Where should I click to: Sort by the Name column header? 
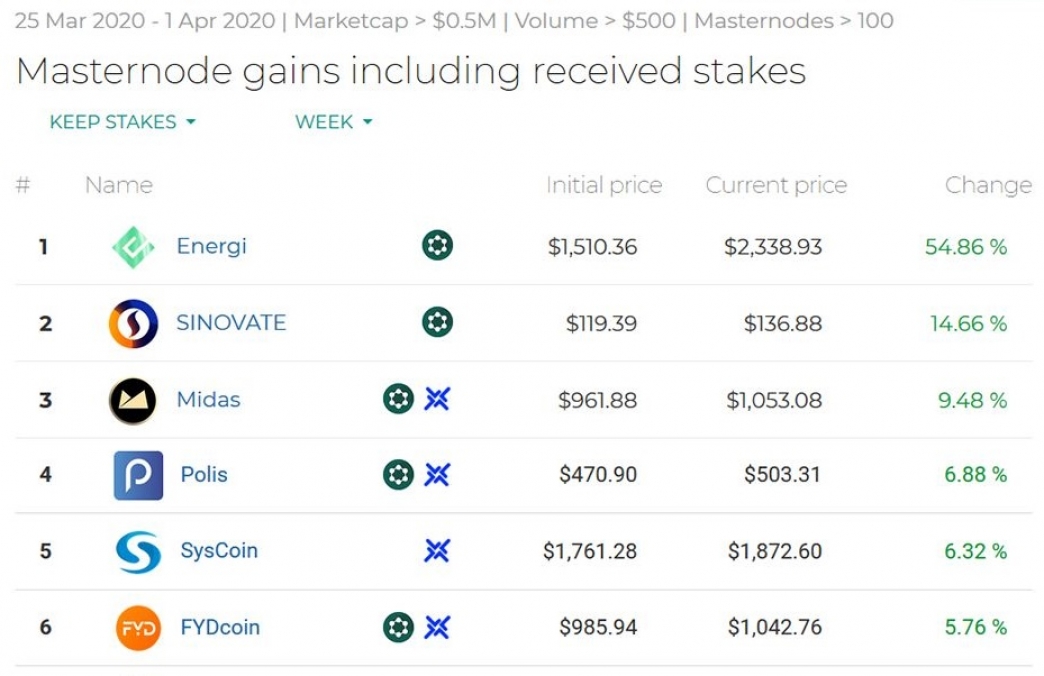click(x=118, y=185)
